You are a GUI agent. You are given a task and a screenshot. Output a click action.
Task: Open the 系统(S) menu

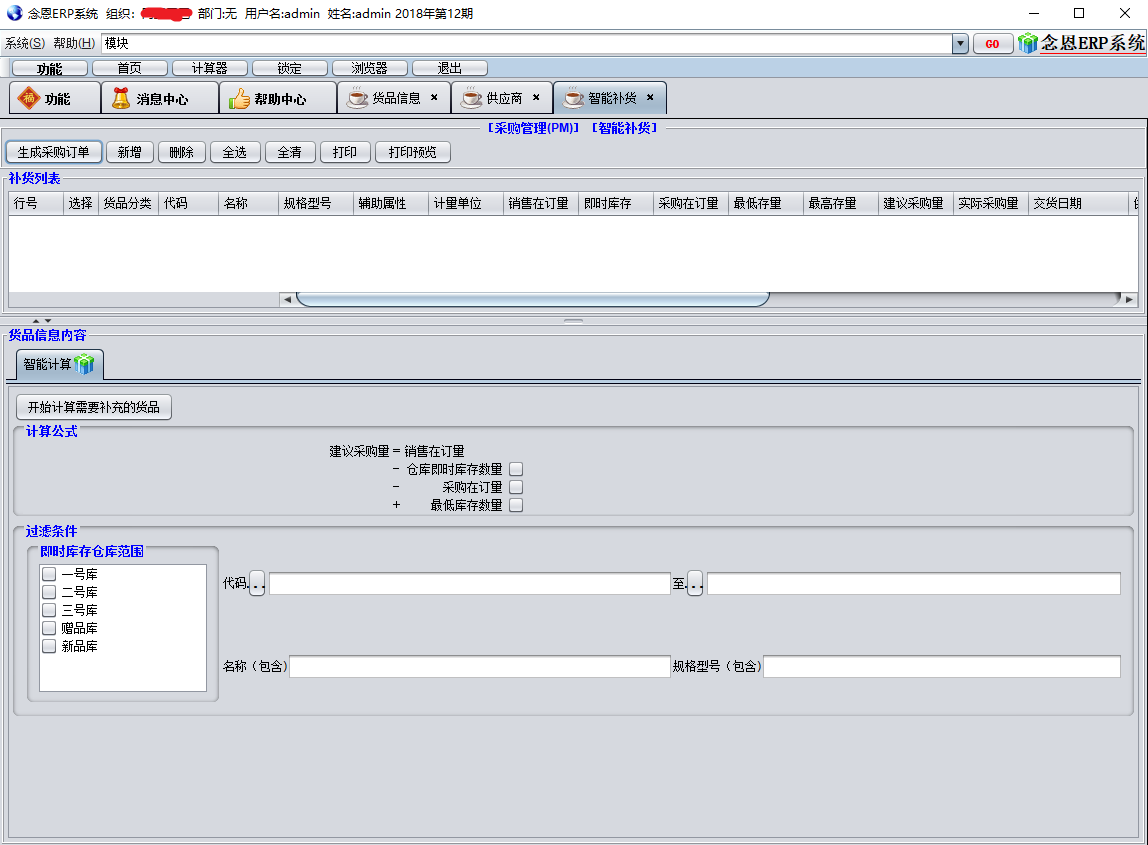coord(25,43)
